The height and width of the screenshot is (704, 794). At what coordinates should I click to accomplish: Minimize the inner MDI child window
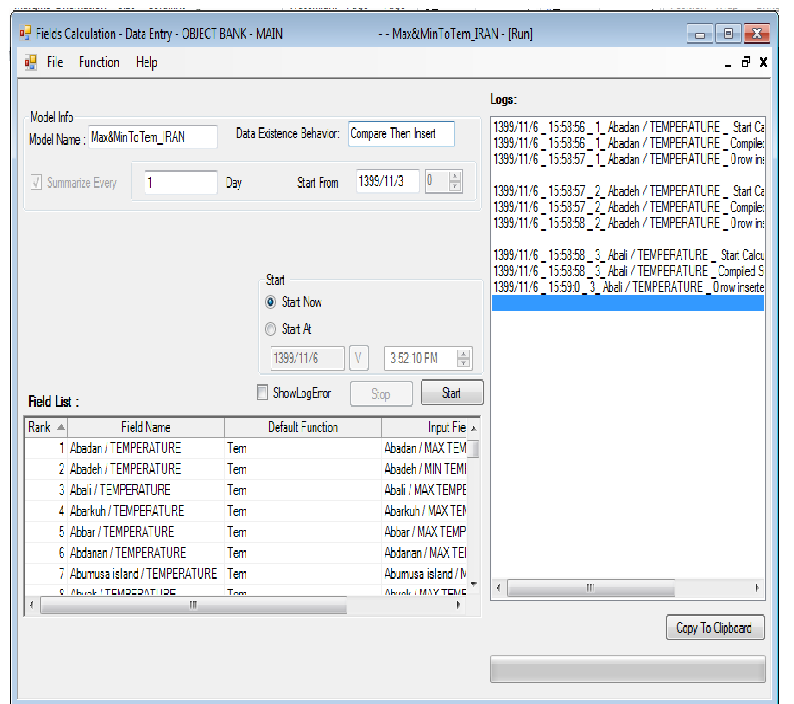pyautogui.click(x=729, y=62)
